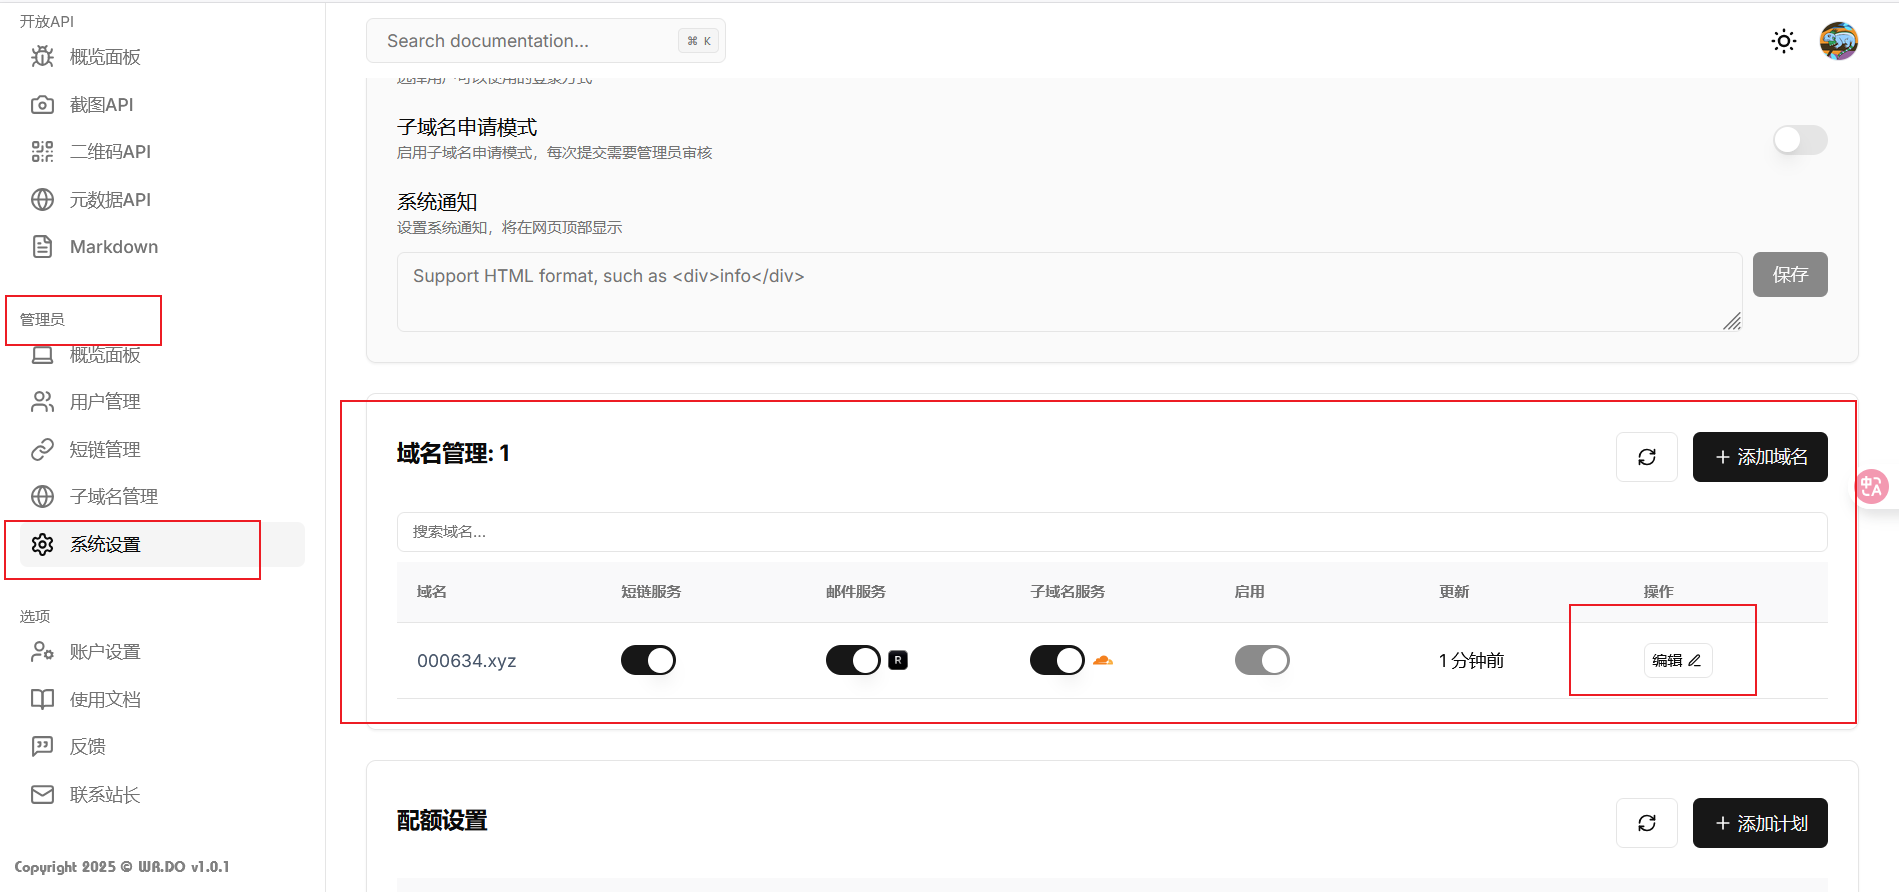Enable the 子域名申请模式 switch
This screenshot has width=1899, height=892.
tap(1799, 140)
